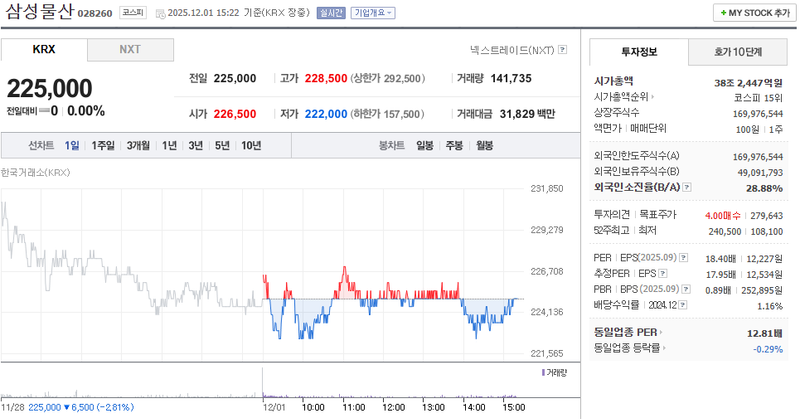The width and height of the screenshot is (800, 419).
Task: Click the volume bar chart area
Action: pyautogui.click(x=262, y=383)
